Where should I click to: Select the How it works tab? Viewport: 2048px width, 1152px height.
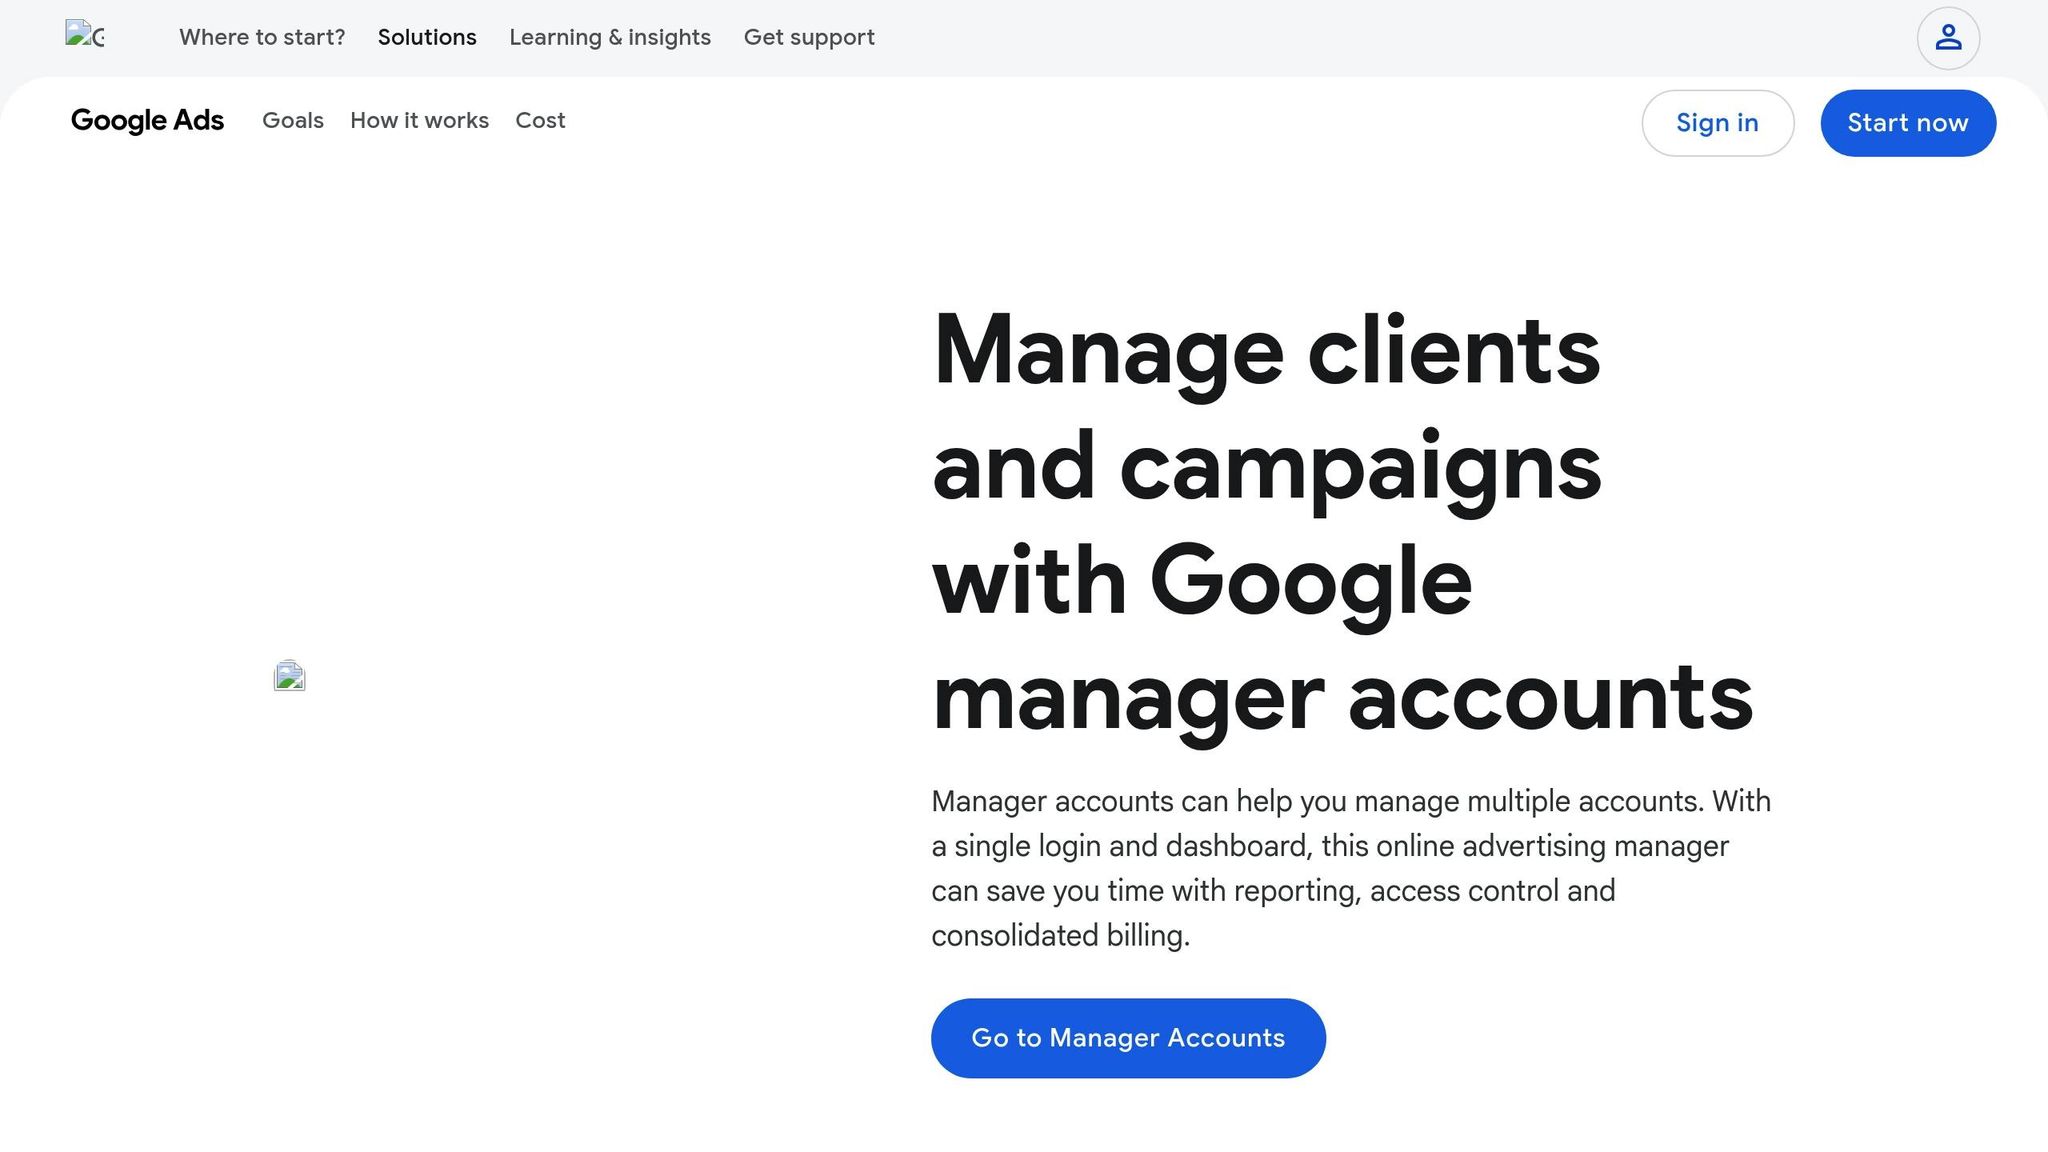pos(419,121)
